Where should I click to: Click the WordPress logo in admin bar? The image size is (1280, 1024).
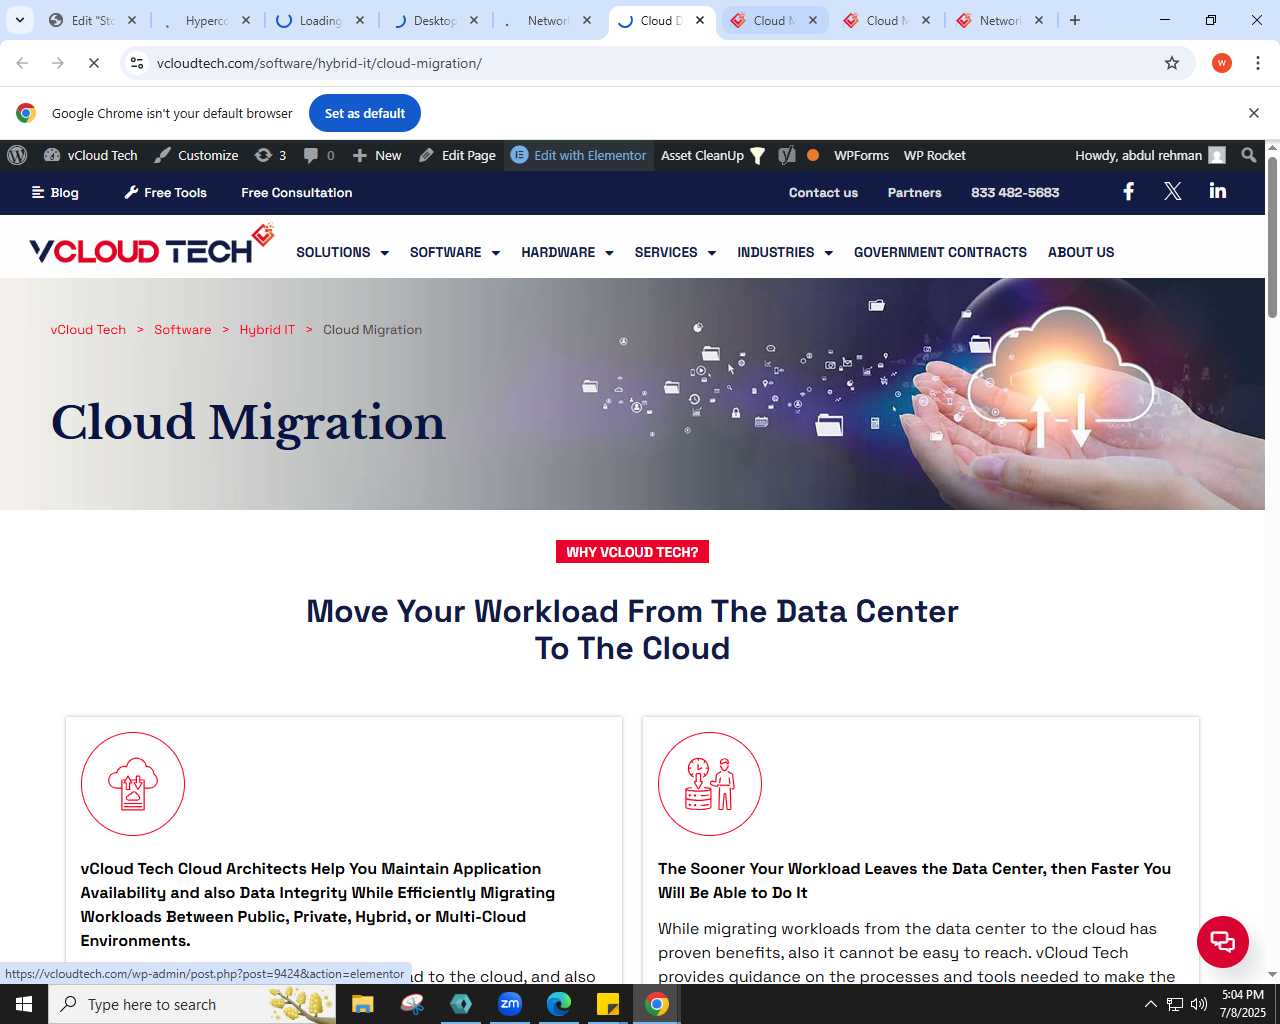pos(17,155)
